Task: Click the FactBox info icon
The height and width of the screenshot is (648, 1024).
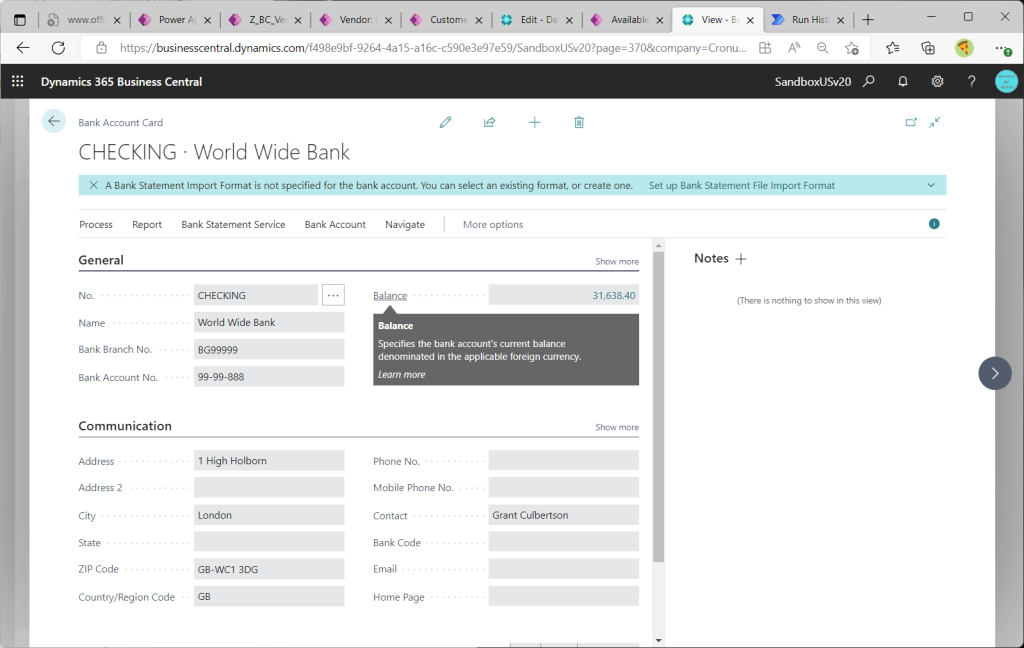Action: tap(934, 224)
